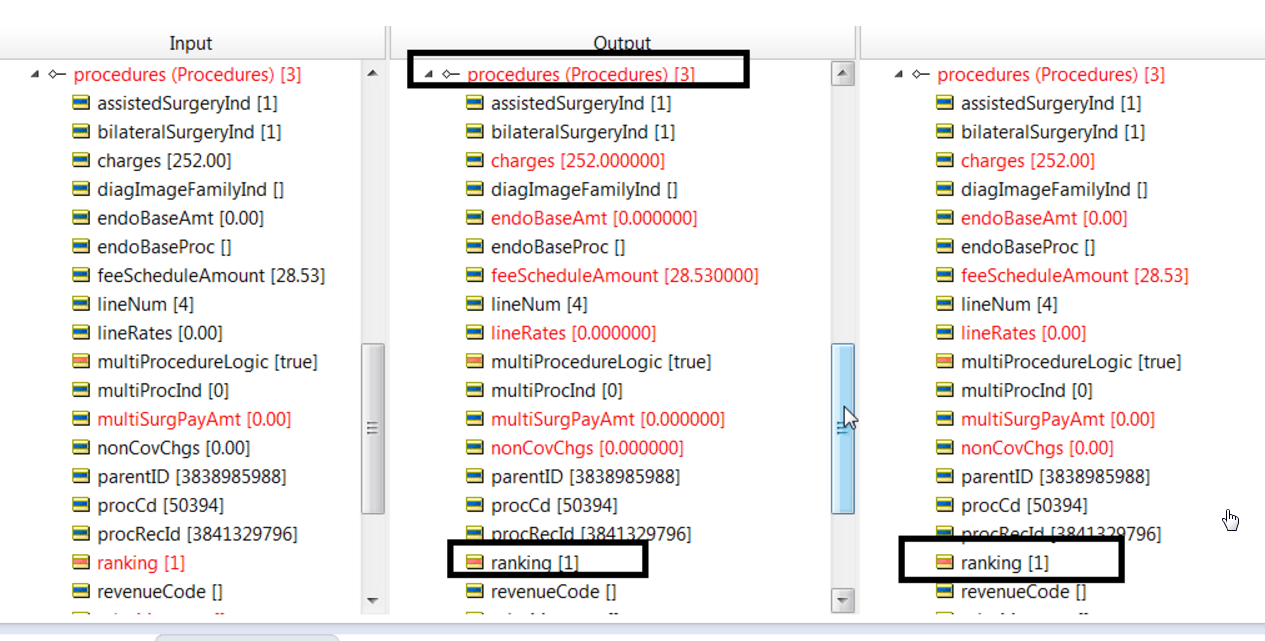
Task: Click charges field icon in Output panel
Action: coord(475,161)
